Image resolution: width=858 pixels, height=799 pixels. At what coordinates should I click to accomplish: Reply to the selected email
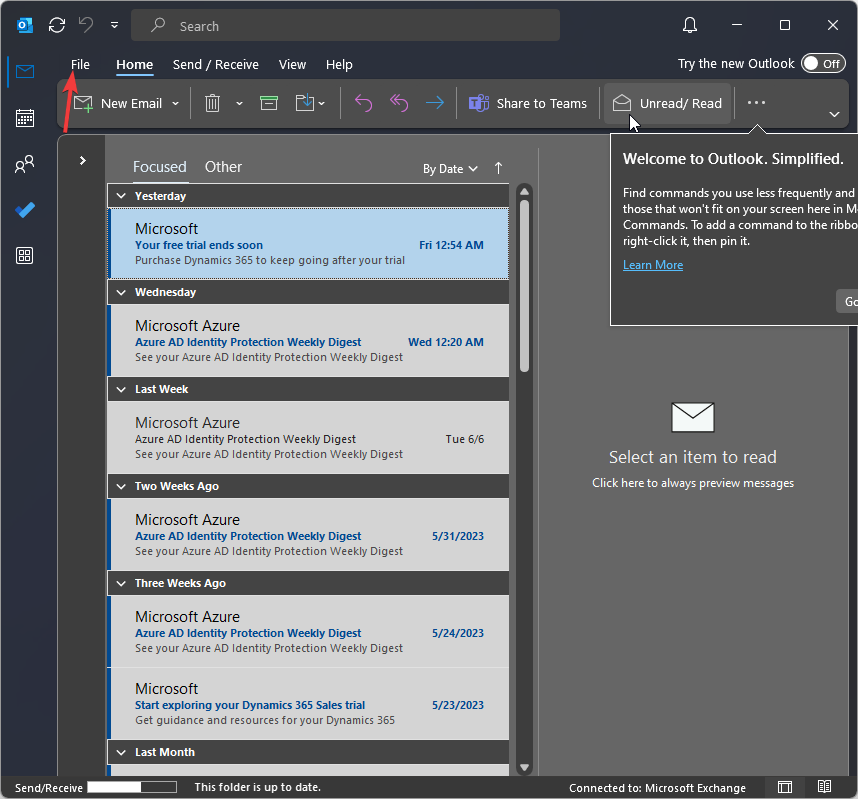363,103
